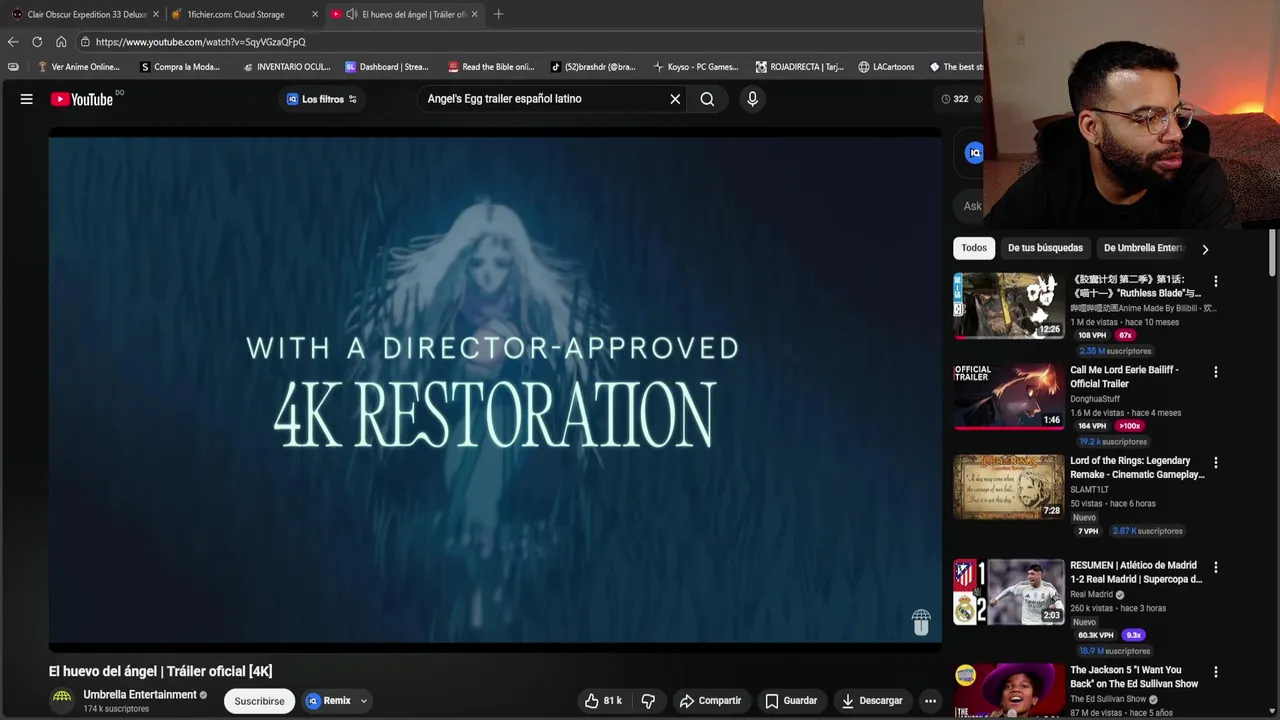Open Dashboard Streamlabs bookmark
Viewport: 1280px width, 720px height.
click(x=387, y=67)
